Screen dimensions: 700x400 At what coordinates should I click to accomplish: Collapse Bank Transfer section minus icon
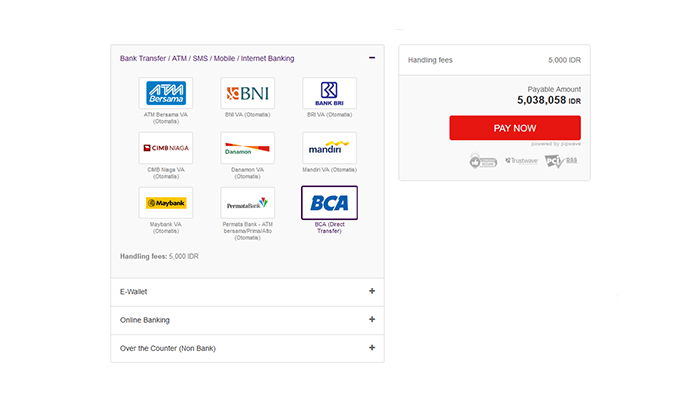click(372, 58)
